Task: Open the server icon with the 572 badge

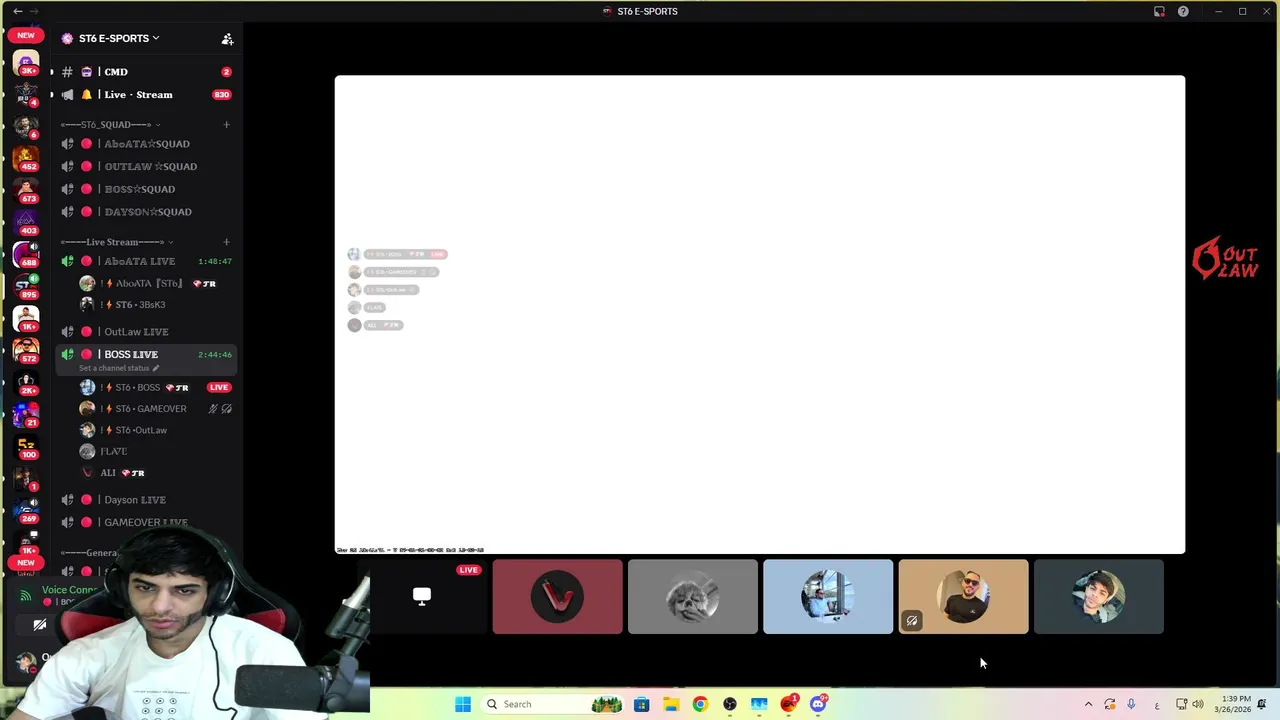Action: click(x=26, y=351)
